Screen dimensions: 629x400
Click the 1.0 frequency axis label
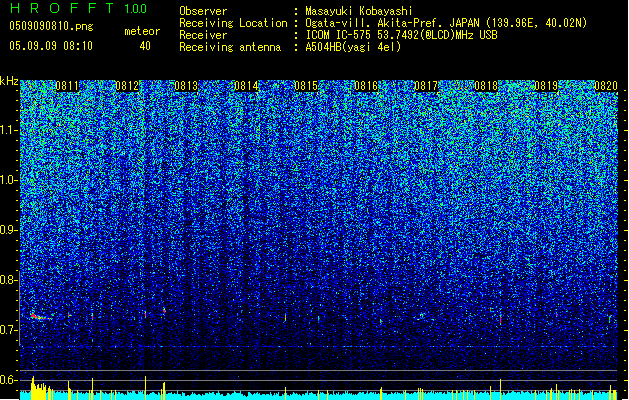pyautogui.click(x=9, y=180)
